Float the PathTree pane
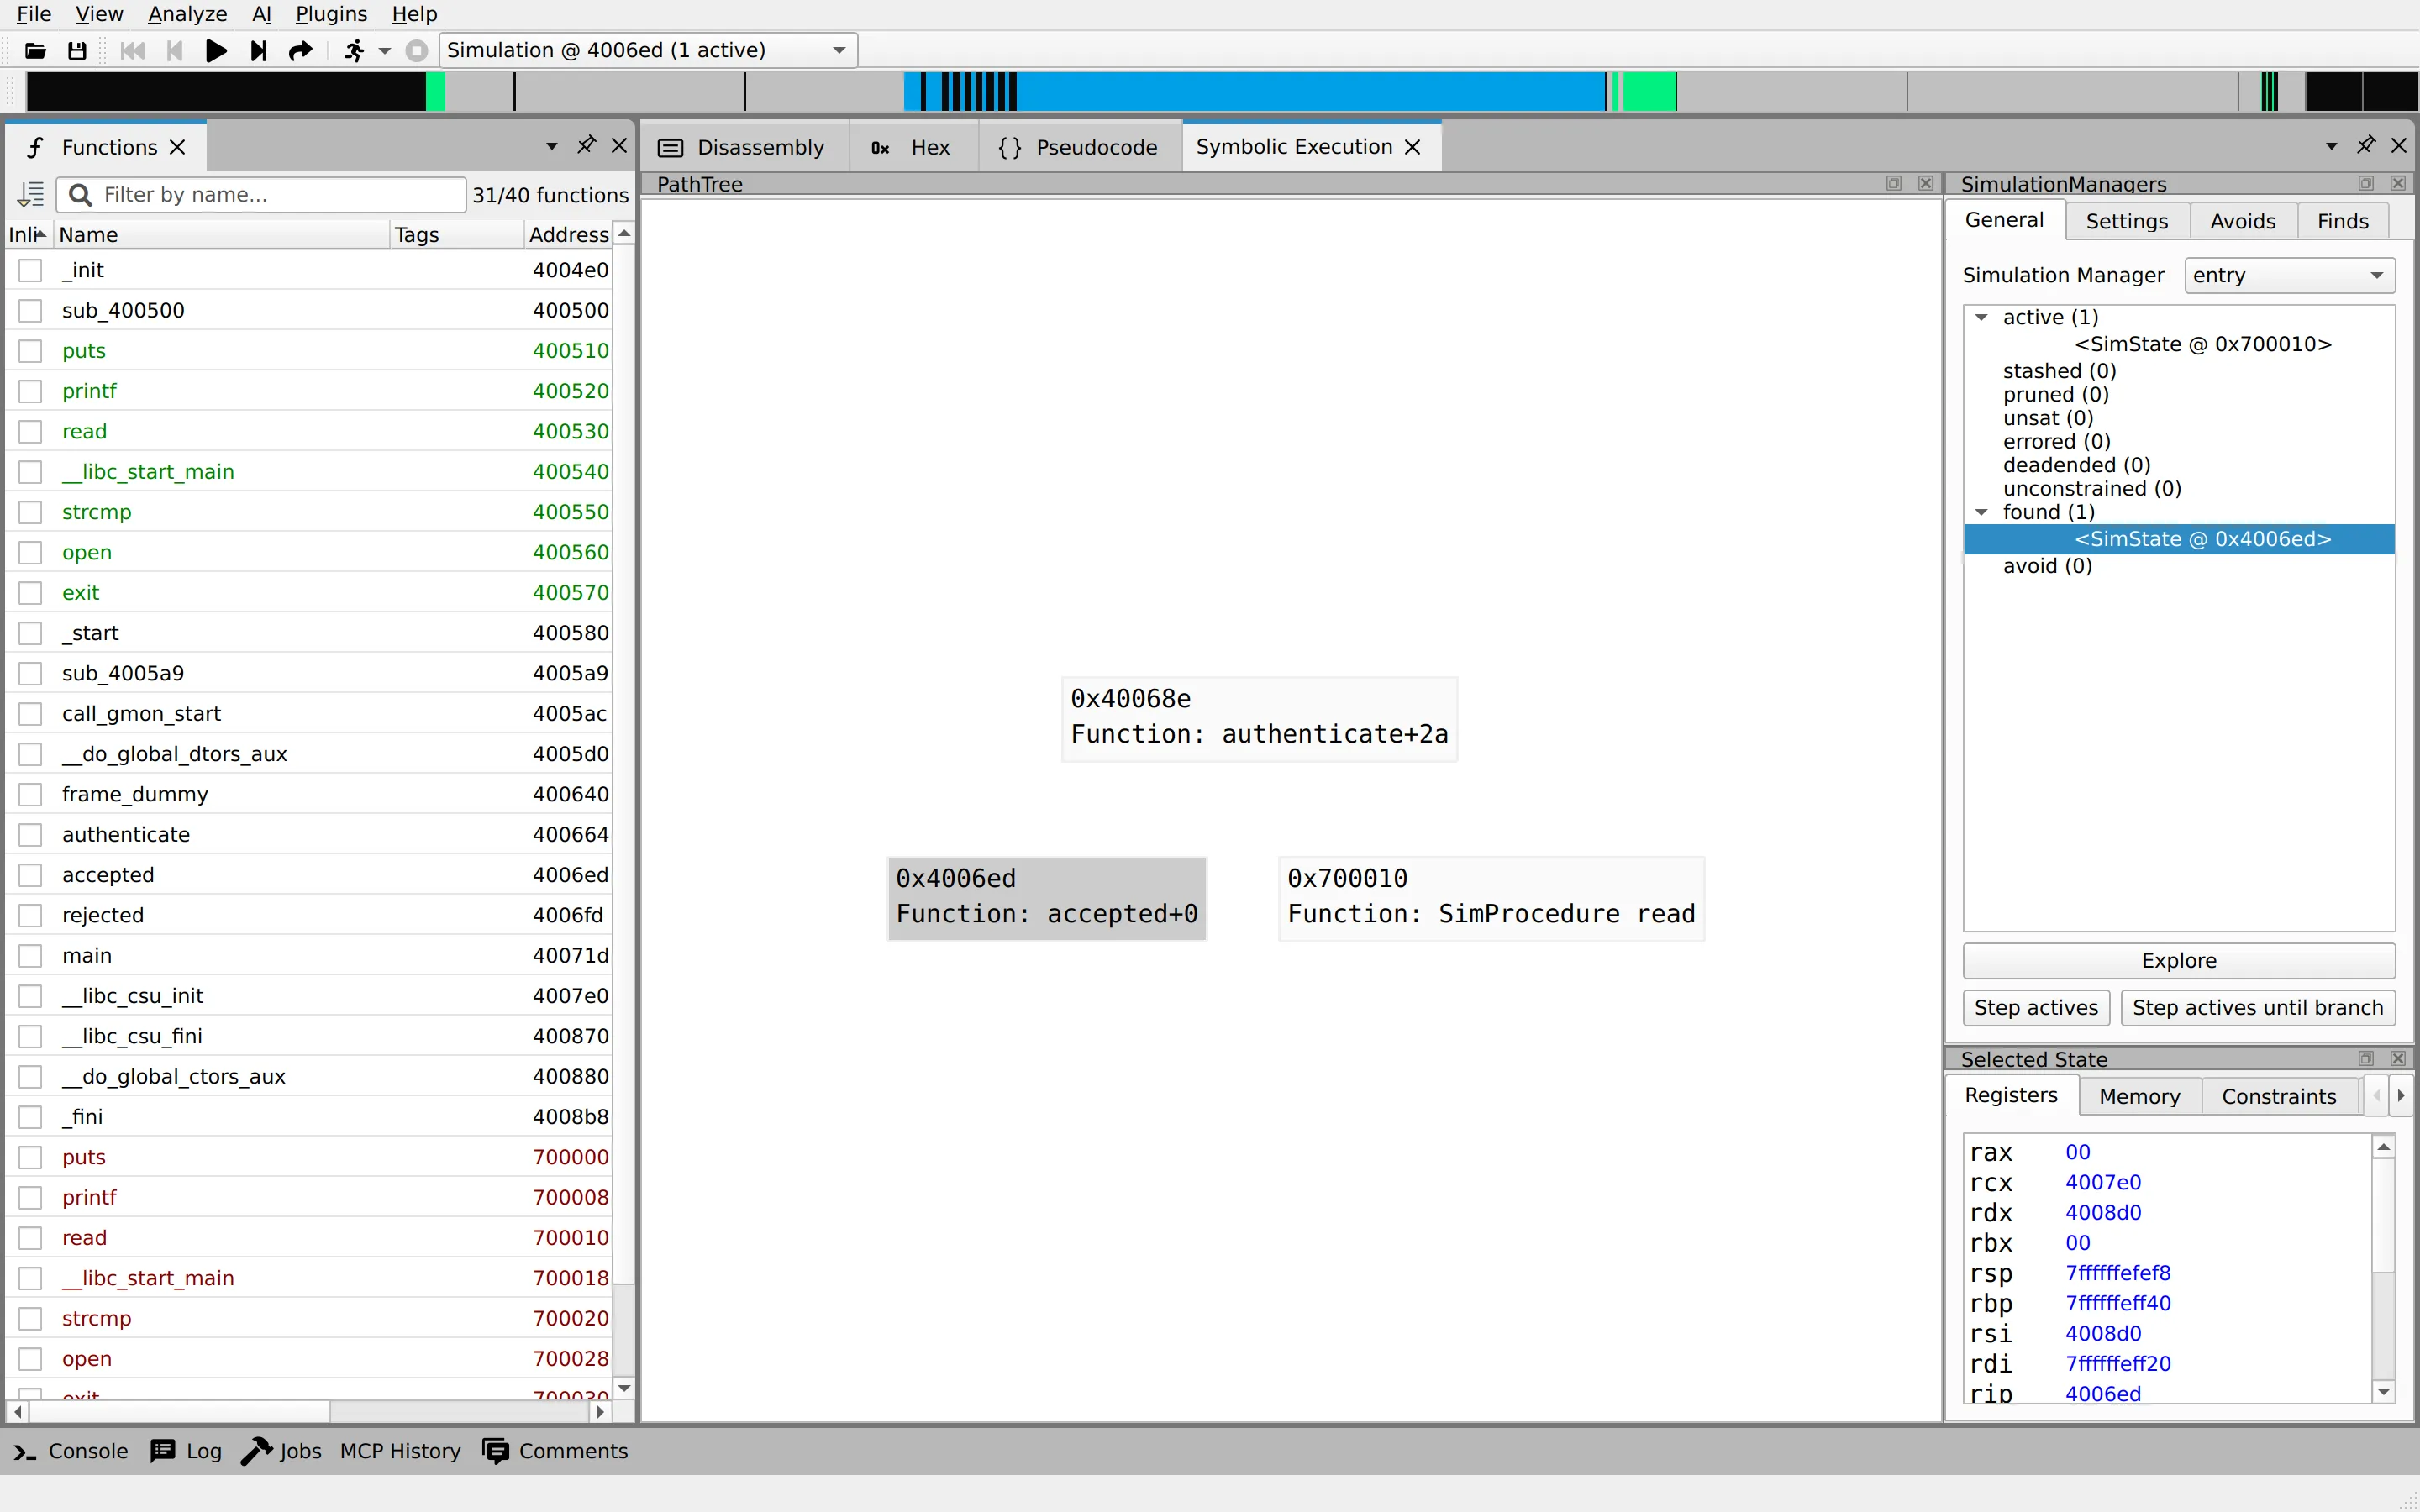The image size is (2420, 1512). click(x=1894, y=183)
